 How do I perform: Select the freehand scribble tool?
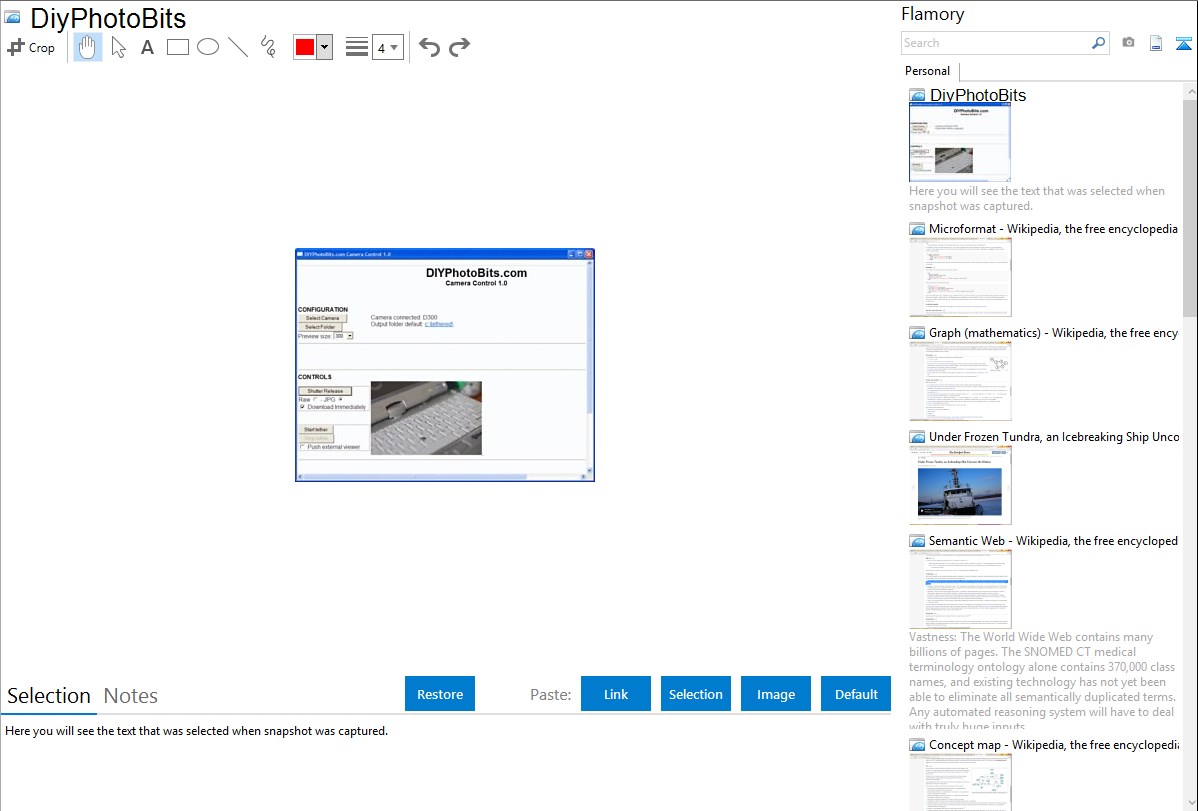pos(268,47)
